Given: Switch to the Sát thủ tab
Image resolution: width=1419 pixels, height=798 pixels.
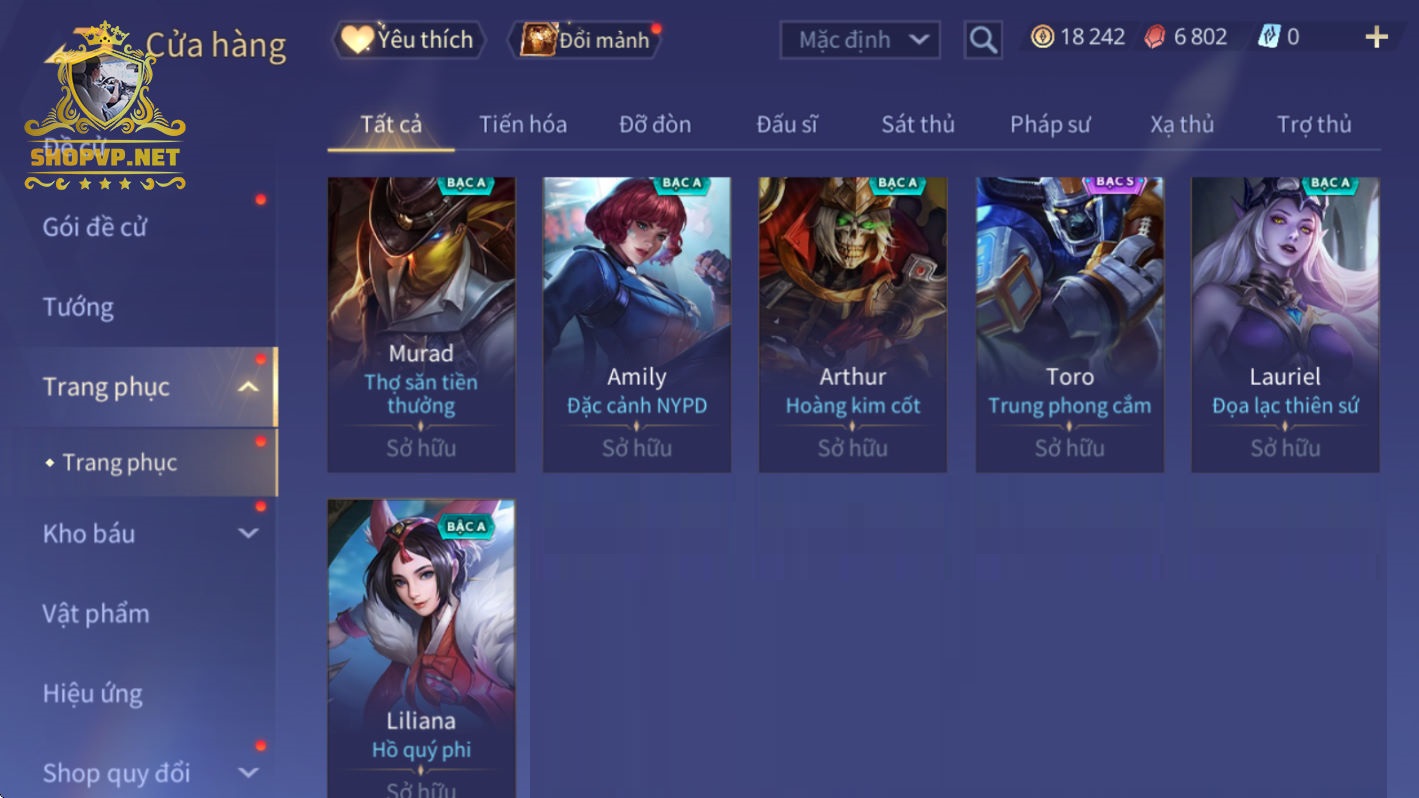Looking at the screenshot, I should point(918,124).
